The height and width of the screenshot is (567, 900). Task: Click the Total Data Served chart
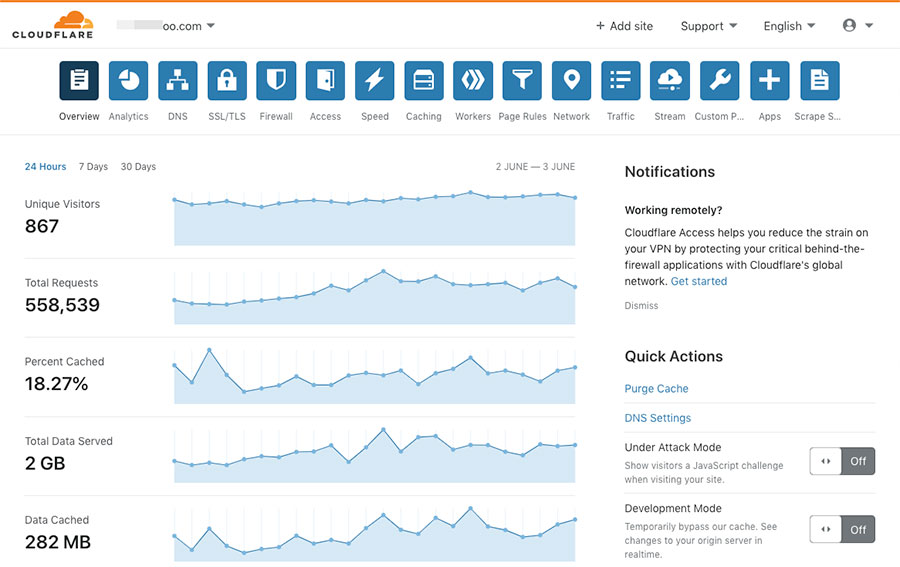(x=375, y=455)
